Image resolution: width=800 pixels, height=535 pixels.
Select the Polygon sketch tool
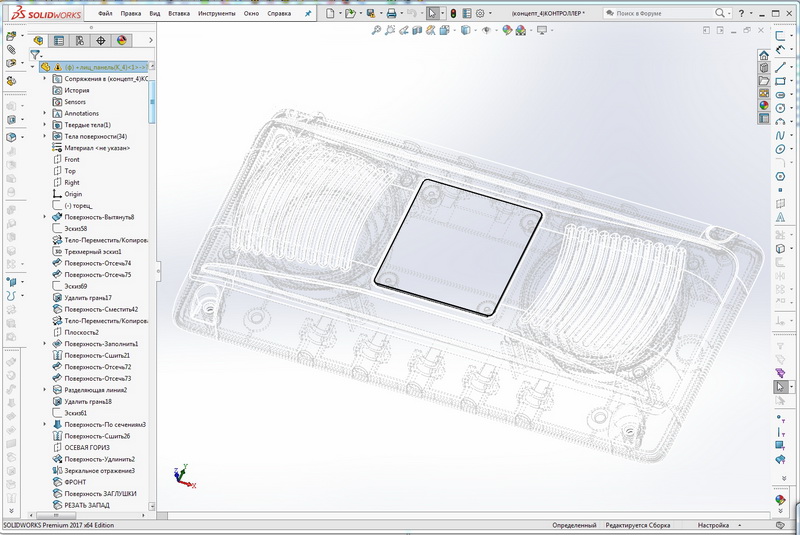click(x=780, y=176)
